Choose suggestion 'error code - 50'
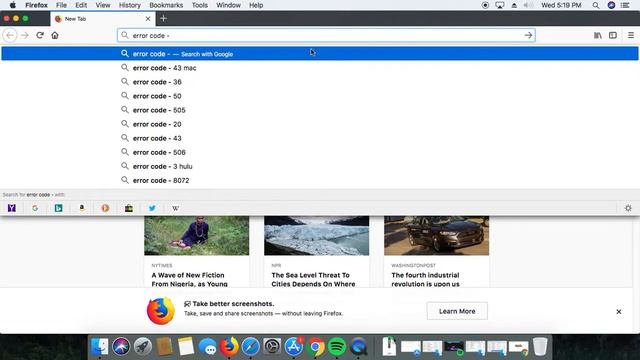The image size is (640, 360). point(320,96)
